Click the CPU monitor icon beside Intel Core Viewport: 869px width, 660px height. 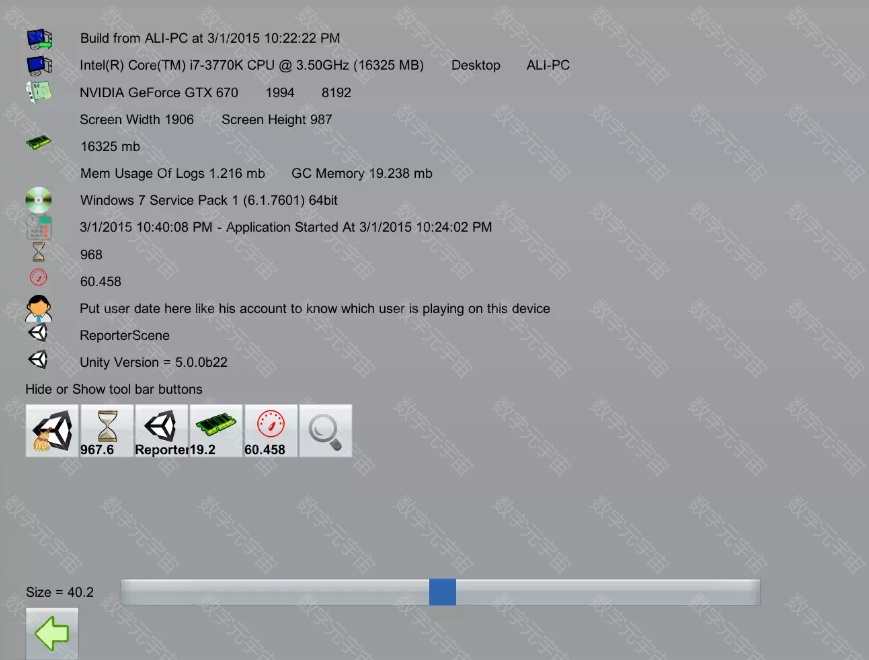click(x=39, y=65)
